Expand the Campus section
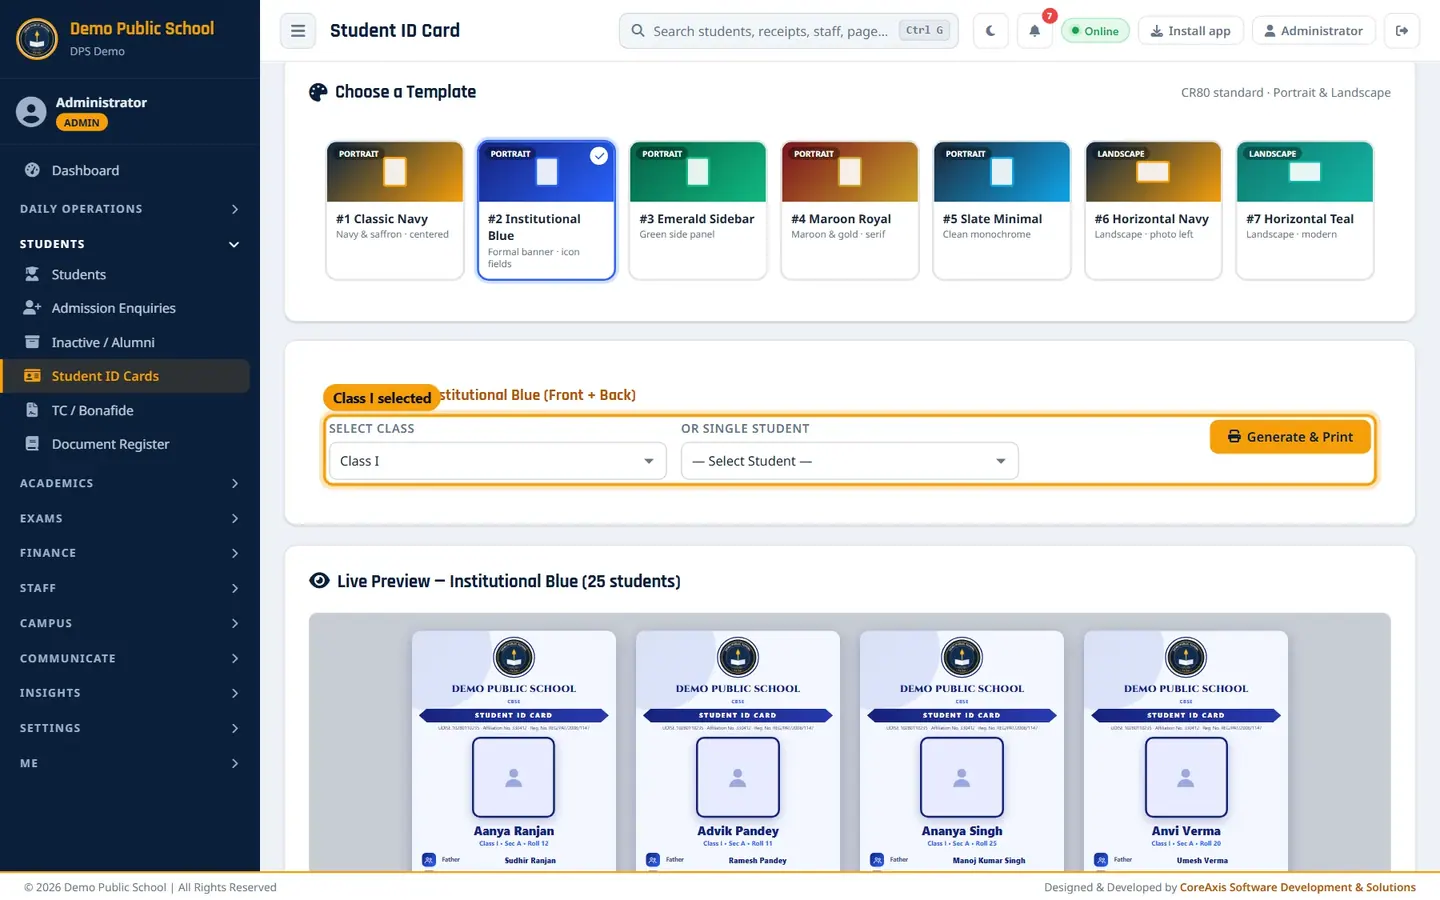 point(130,623)
